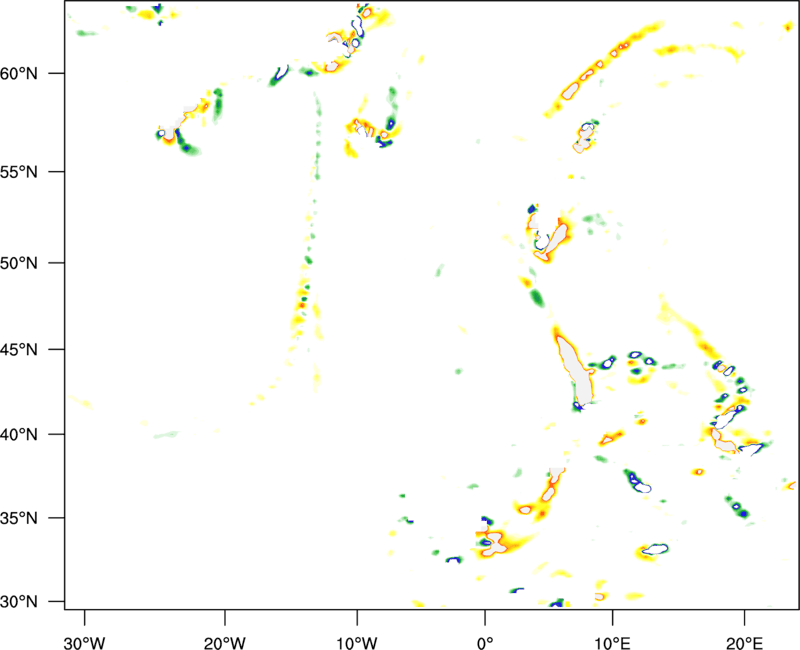
Task: Click the 10°W longitude label
Action: pos(357,643)
